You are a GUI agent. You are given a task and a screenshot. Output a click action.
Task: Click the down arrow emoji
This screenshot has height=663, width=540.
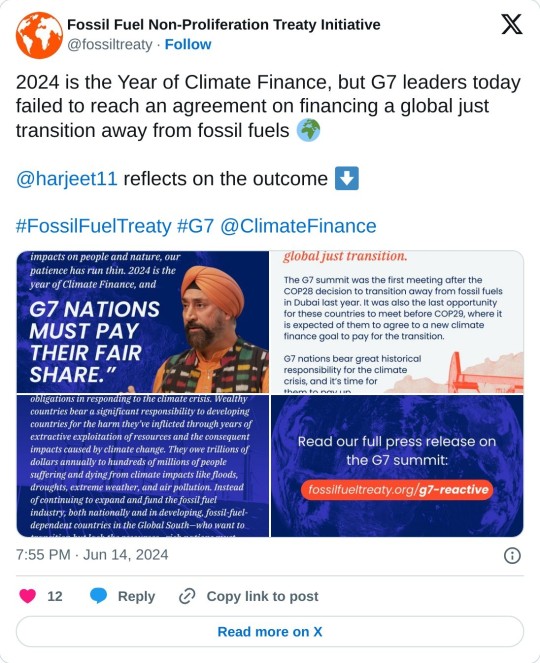347,178
